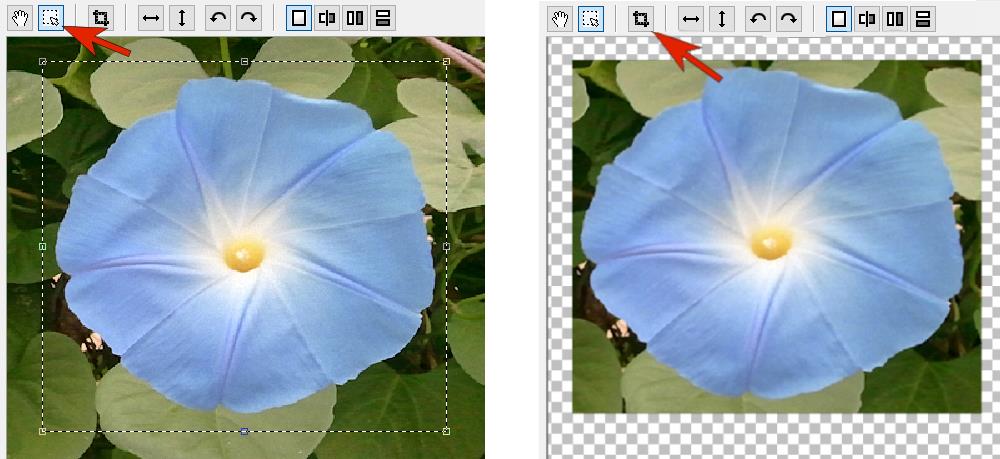Grab the top-left corner handle of the selection
The image size is (1000, 459).
(x=43, y=61)
